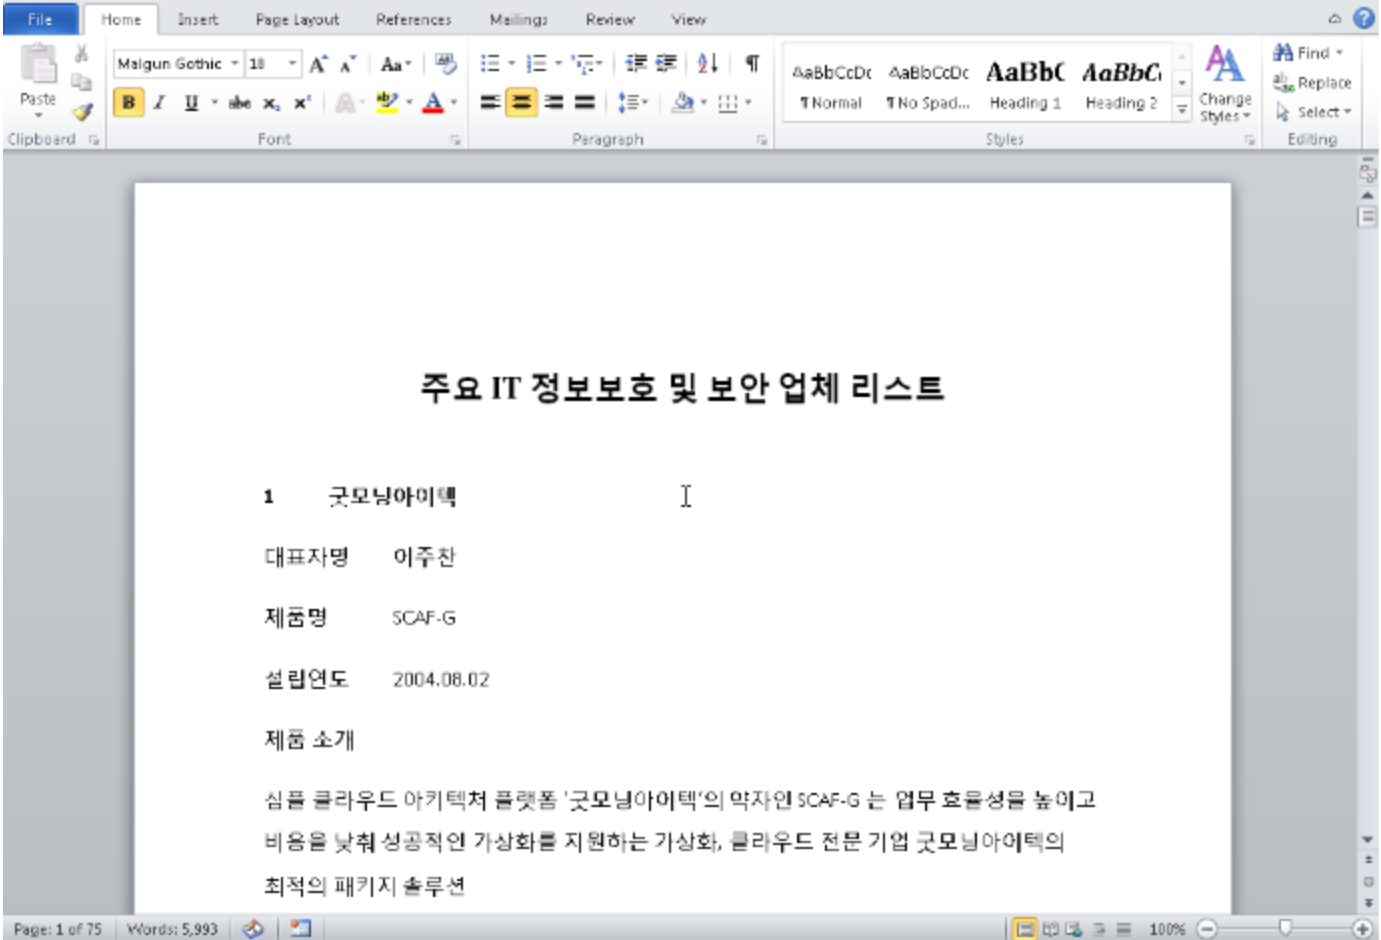The height and width of the screenshot is (940, 1381).
Task: Align text to the right
Action: click(553, 102)
